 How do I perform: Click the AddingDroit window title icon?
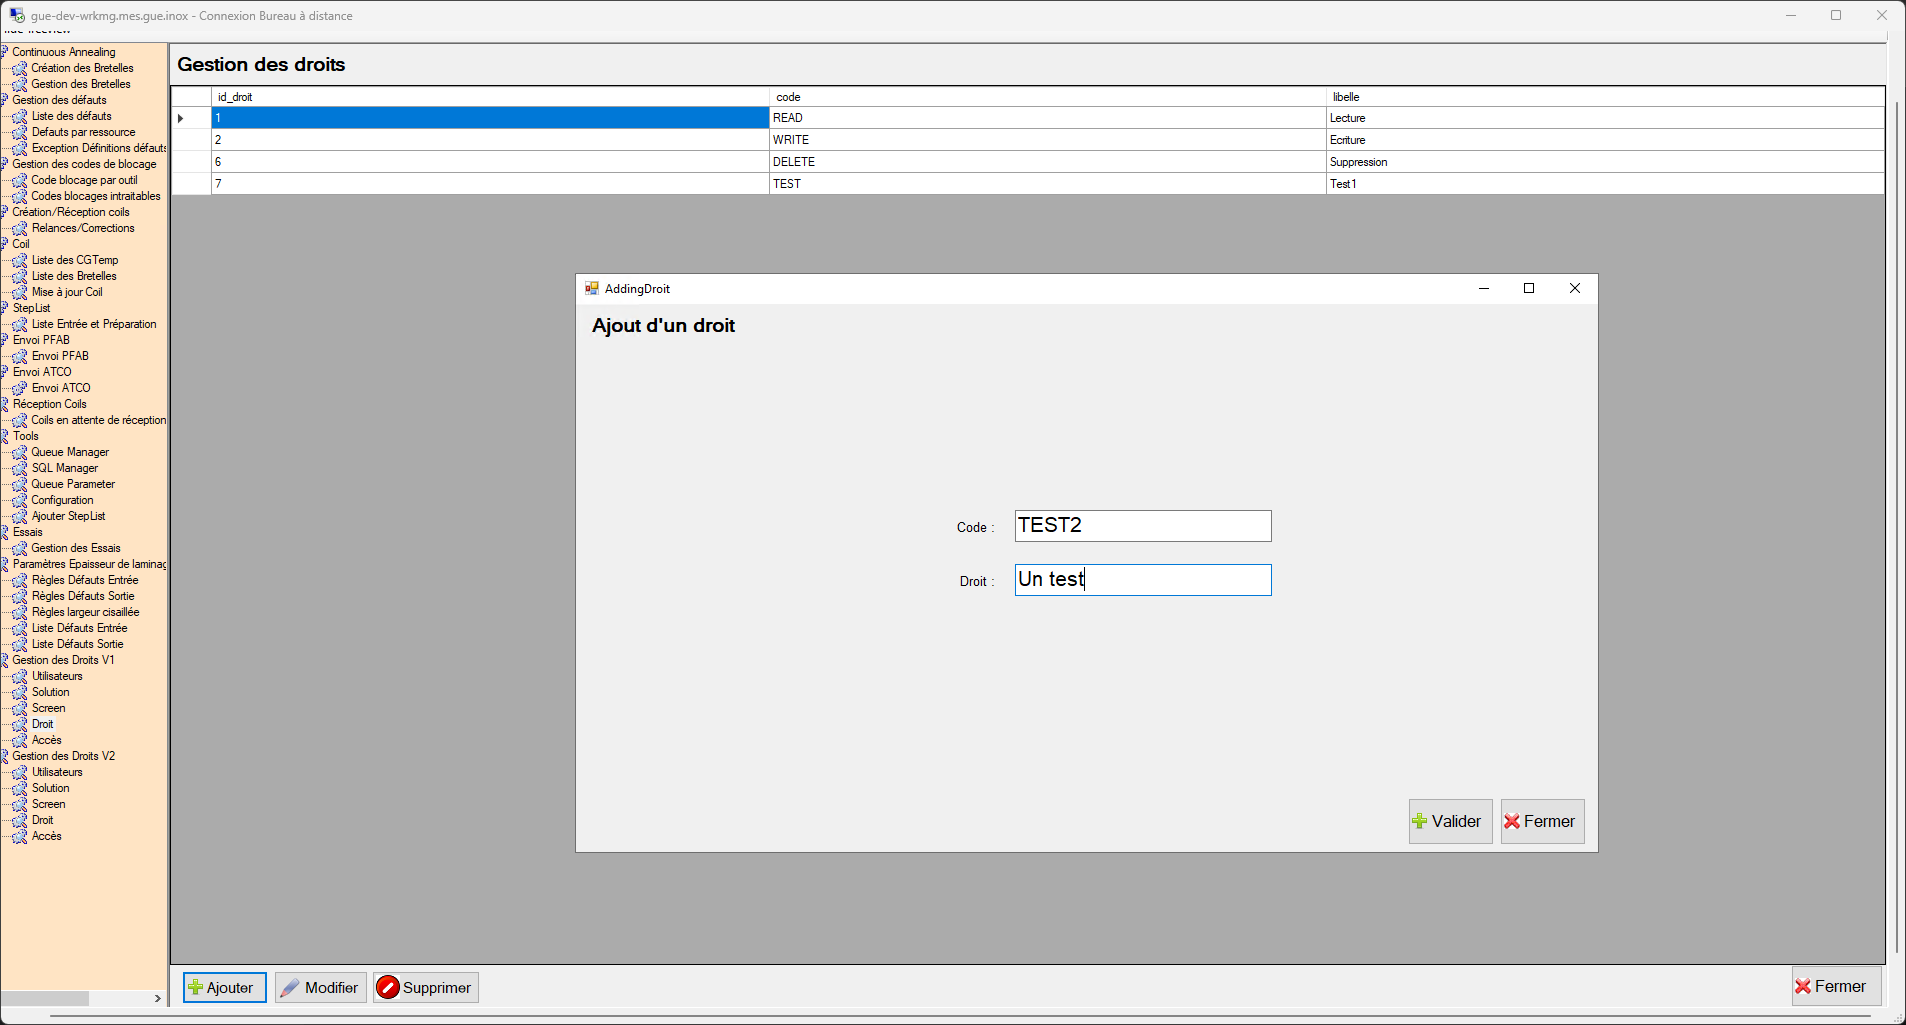592,289
